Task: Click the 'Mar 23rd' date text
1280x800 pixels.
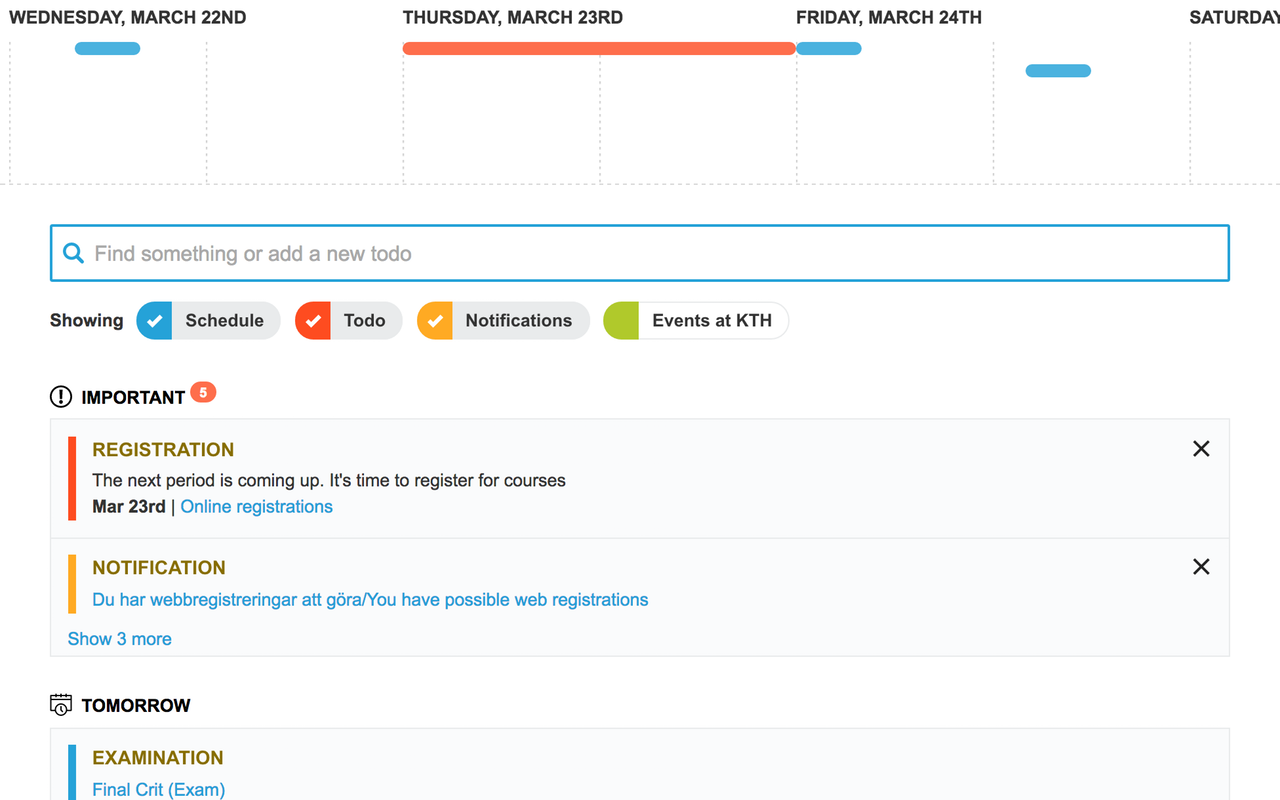Action: 129,507
